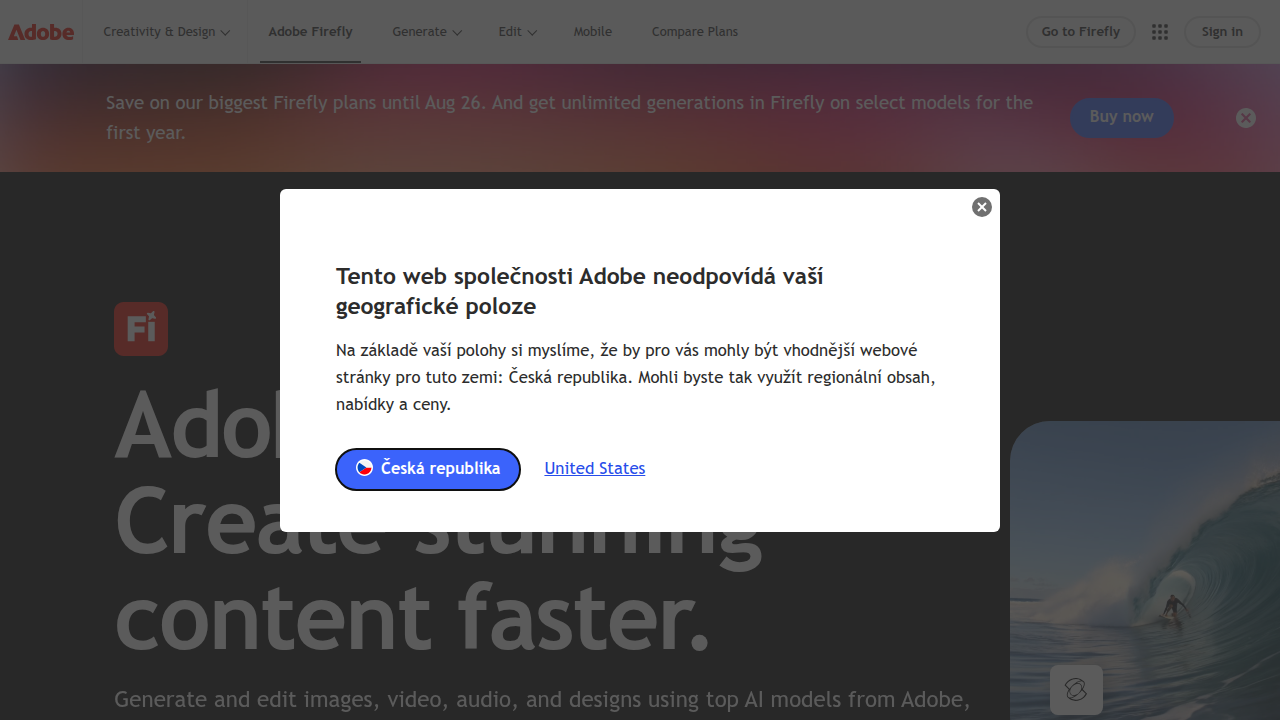Expand the Edit dropdown menu
Viewport: 1280px width, 720px height.
click(518, 32)
